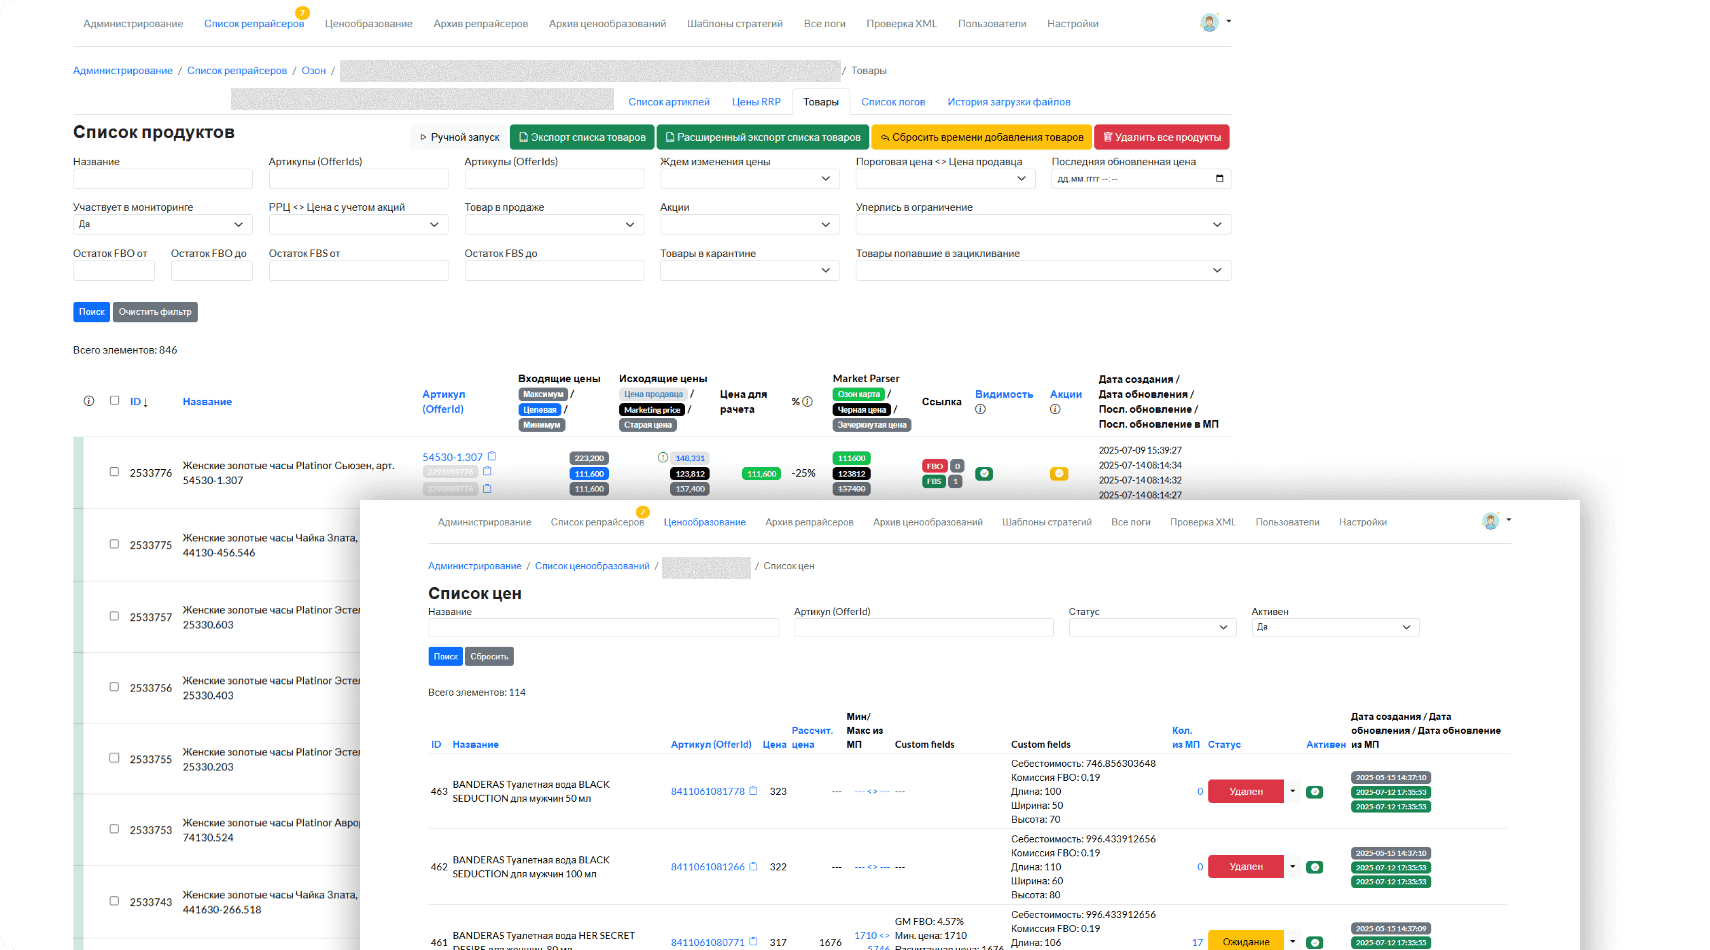This screenshot has width=1710, height=950.
Task: Open the Пороговая цена <> Цена продавца dropdown
Action: click(x=943, y=179)
